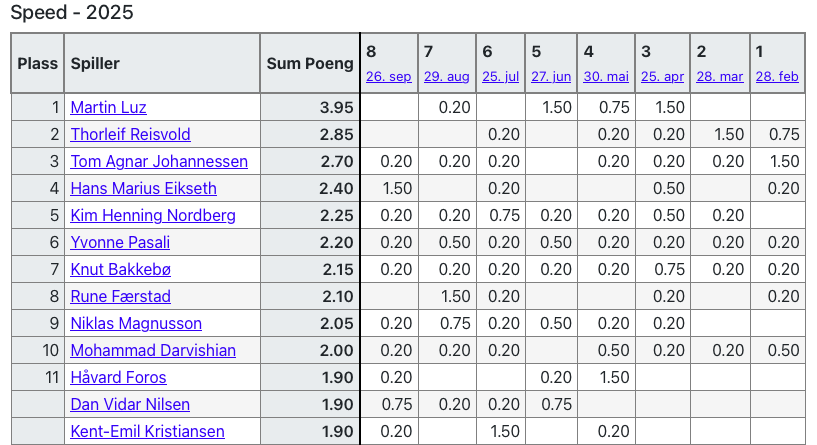Select Rune Færstad's name

[121, 297]
